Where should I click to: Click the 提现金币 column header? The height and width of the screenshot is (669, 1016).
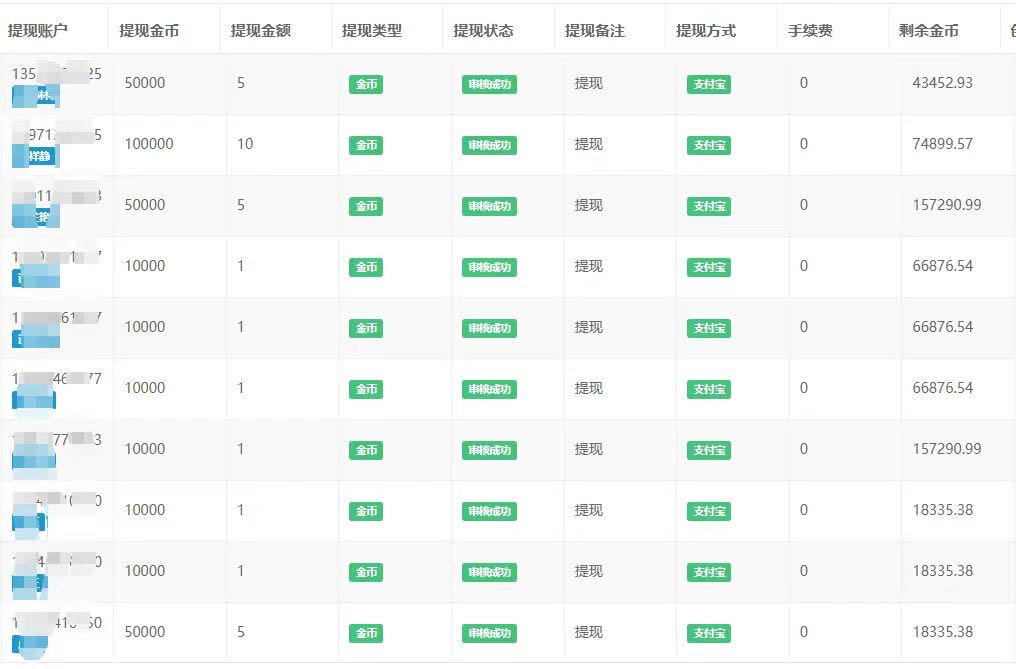149,30
